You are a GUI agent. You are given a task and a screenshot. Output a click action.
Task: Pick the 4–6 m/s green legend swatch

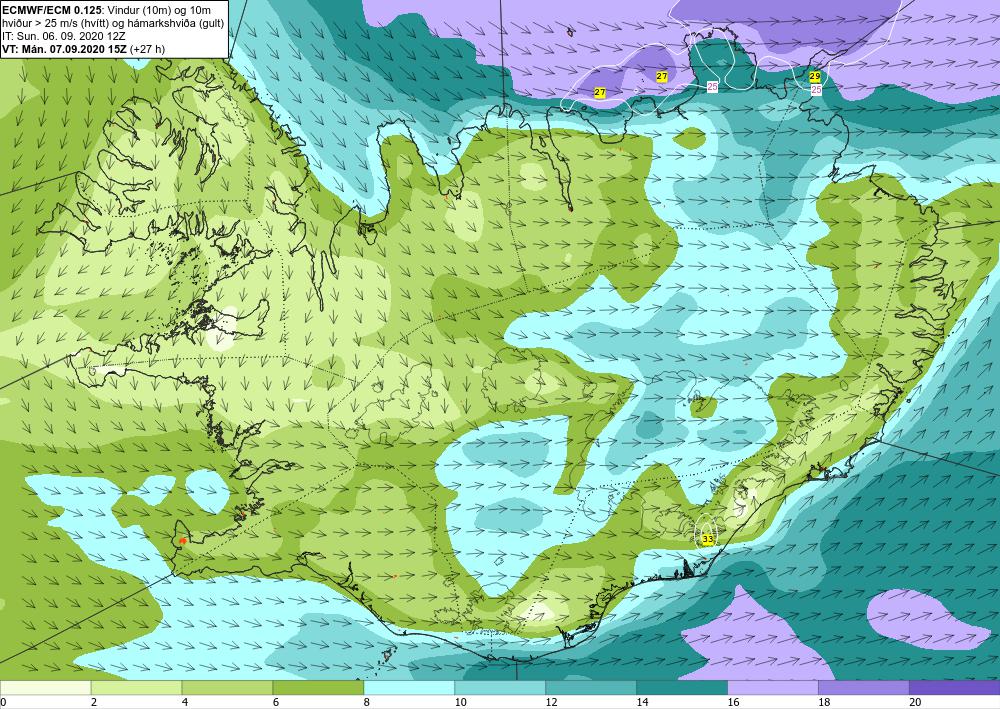[227, 688]
